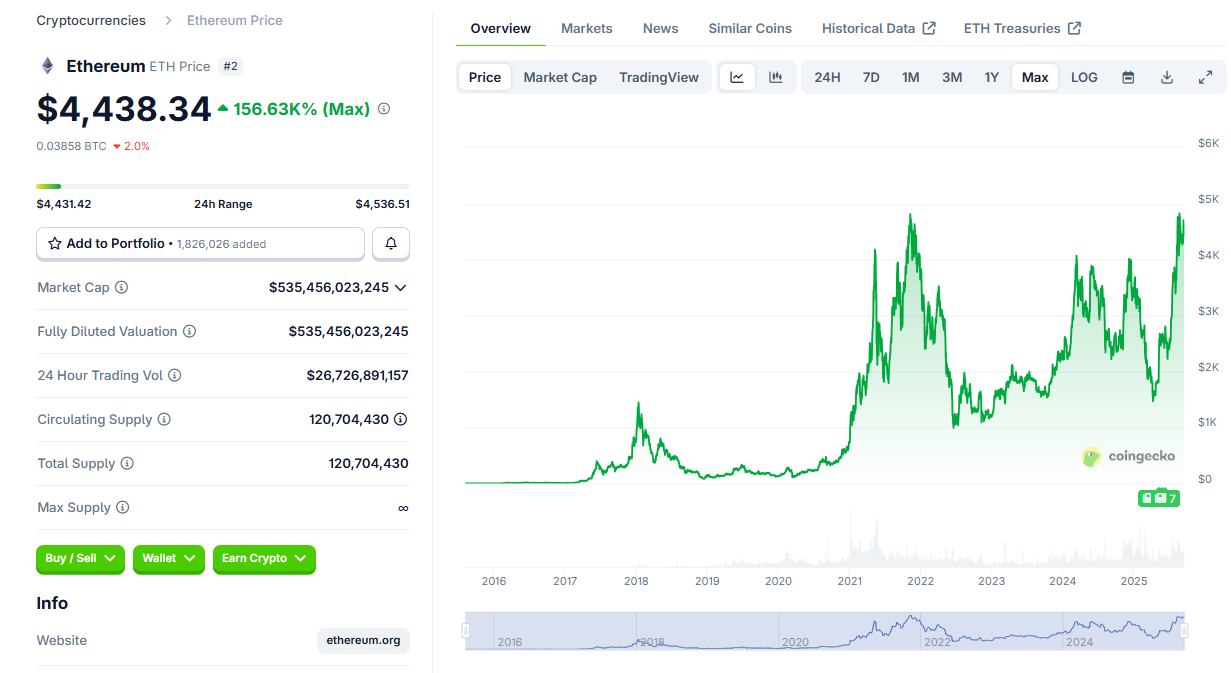Click the $4,438.34 price value

(124, 109)
